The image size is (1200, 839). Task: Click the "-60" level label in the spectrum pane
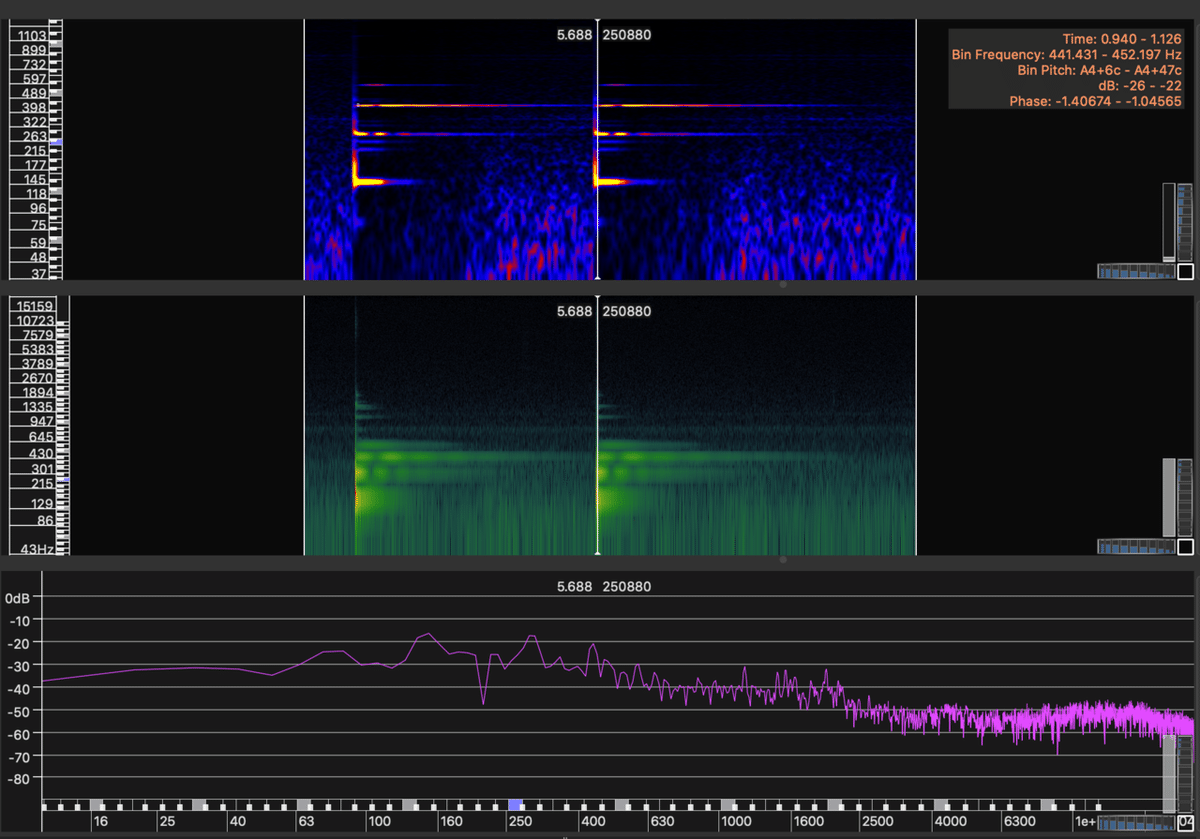click(x=19, y=733)
